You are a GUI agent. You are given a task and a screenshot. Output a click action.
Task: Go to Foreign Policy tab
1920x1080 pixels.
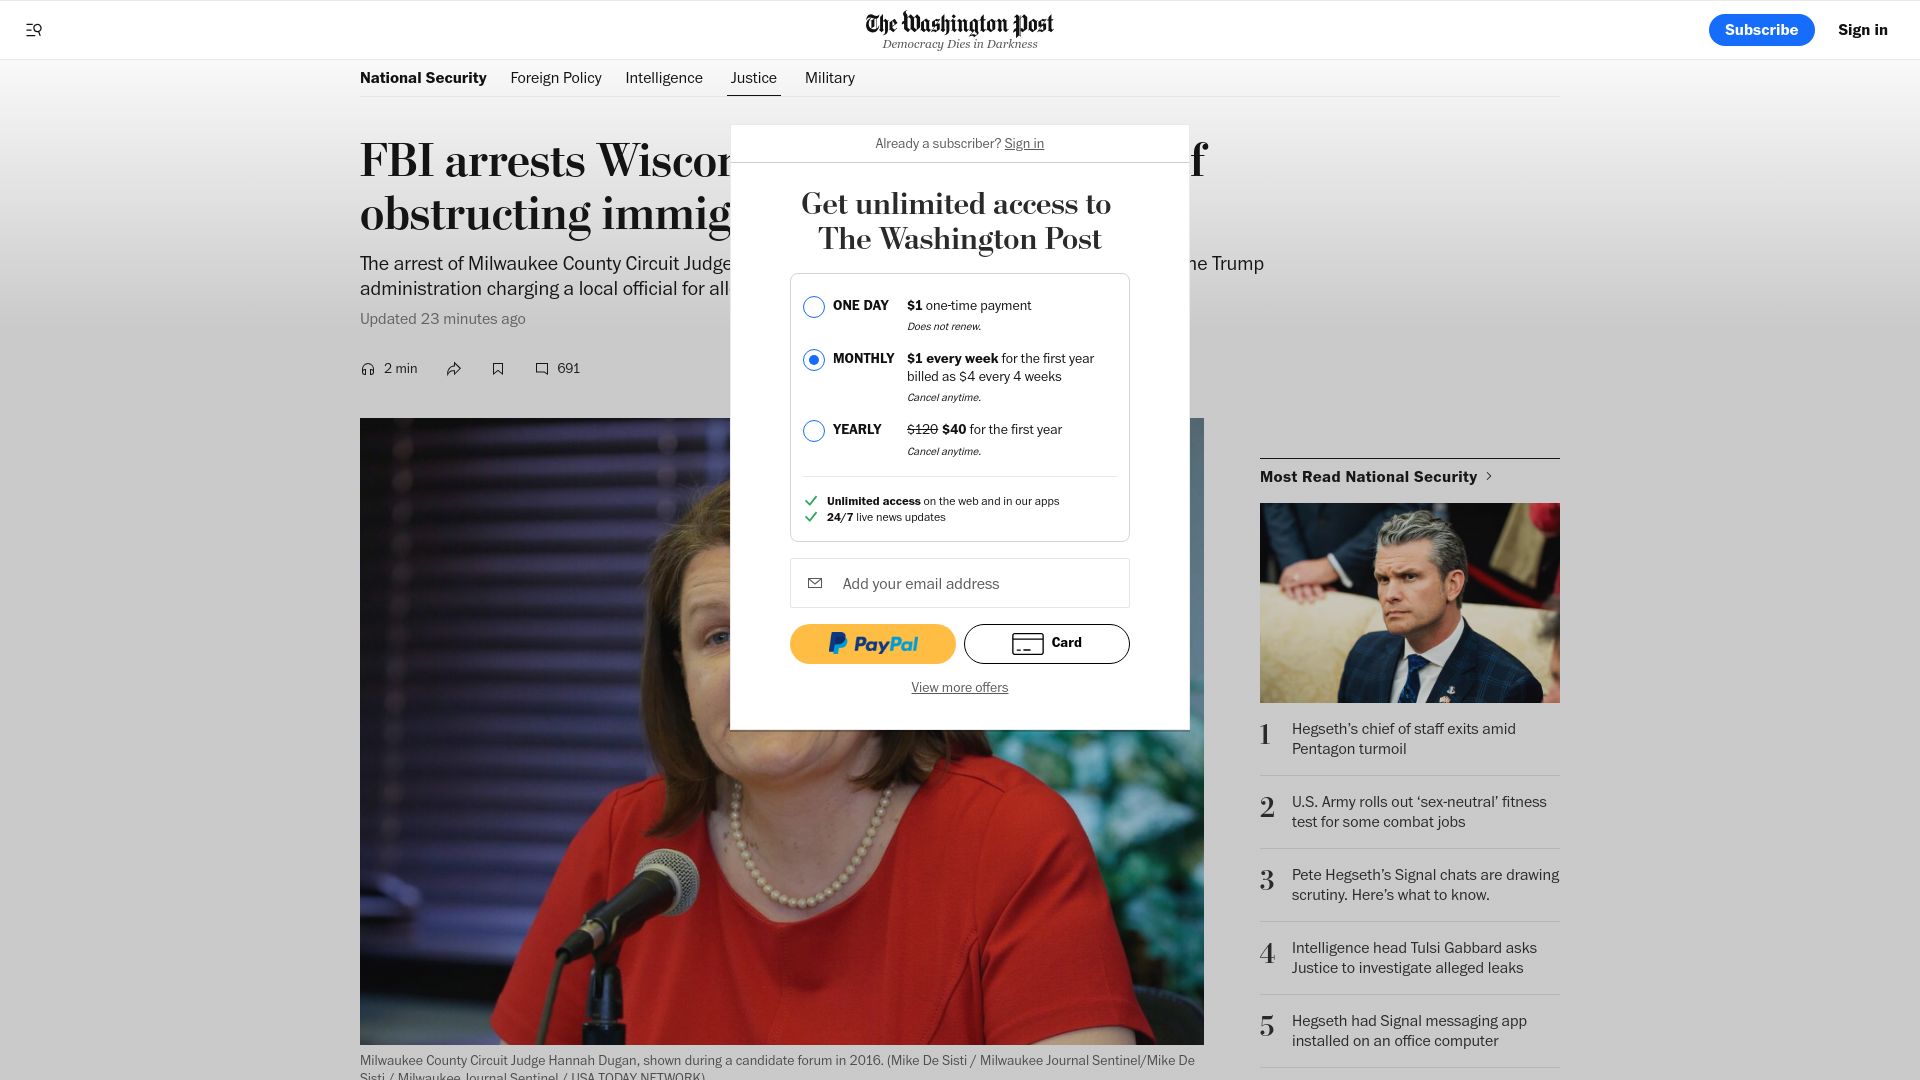556,78
